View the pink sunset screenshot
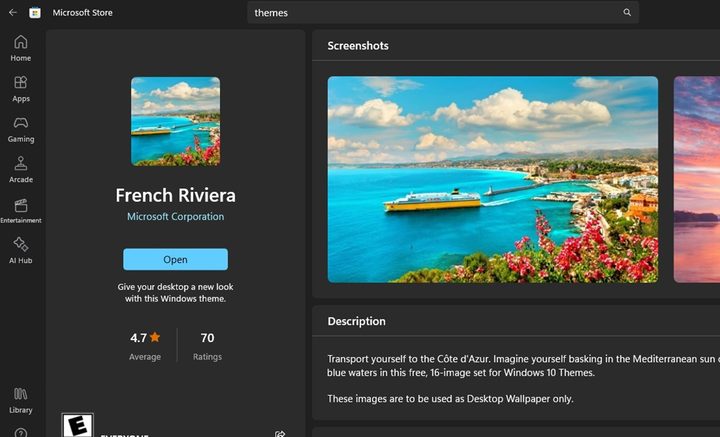This screenshot has width=720, height=437. click(697, 179)
